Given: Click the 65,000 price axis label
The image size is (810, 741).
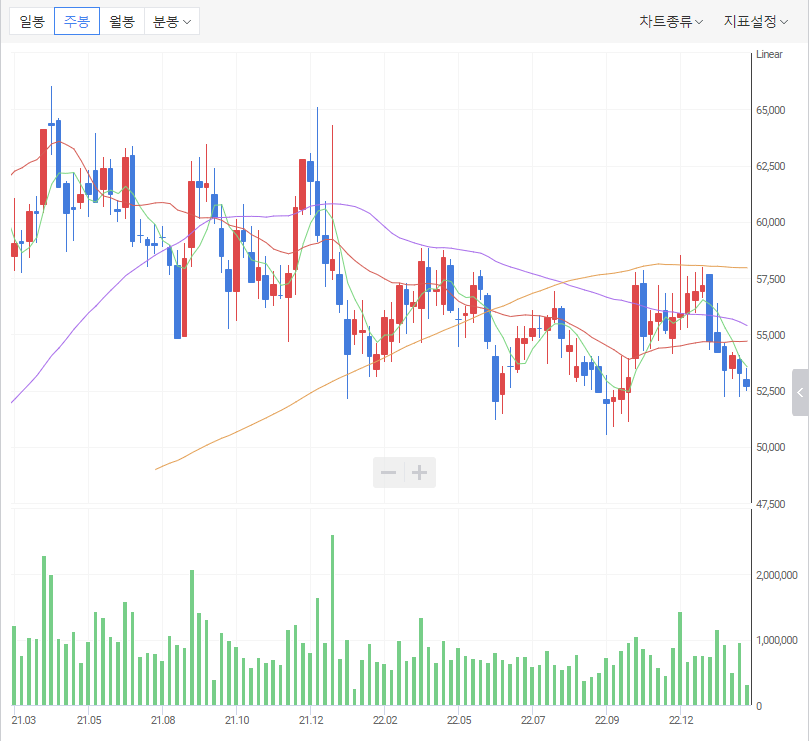Looking at the screenshot, I should point(770,110).
